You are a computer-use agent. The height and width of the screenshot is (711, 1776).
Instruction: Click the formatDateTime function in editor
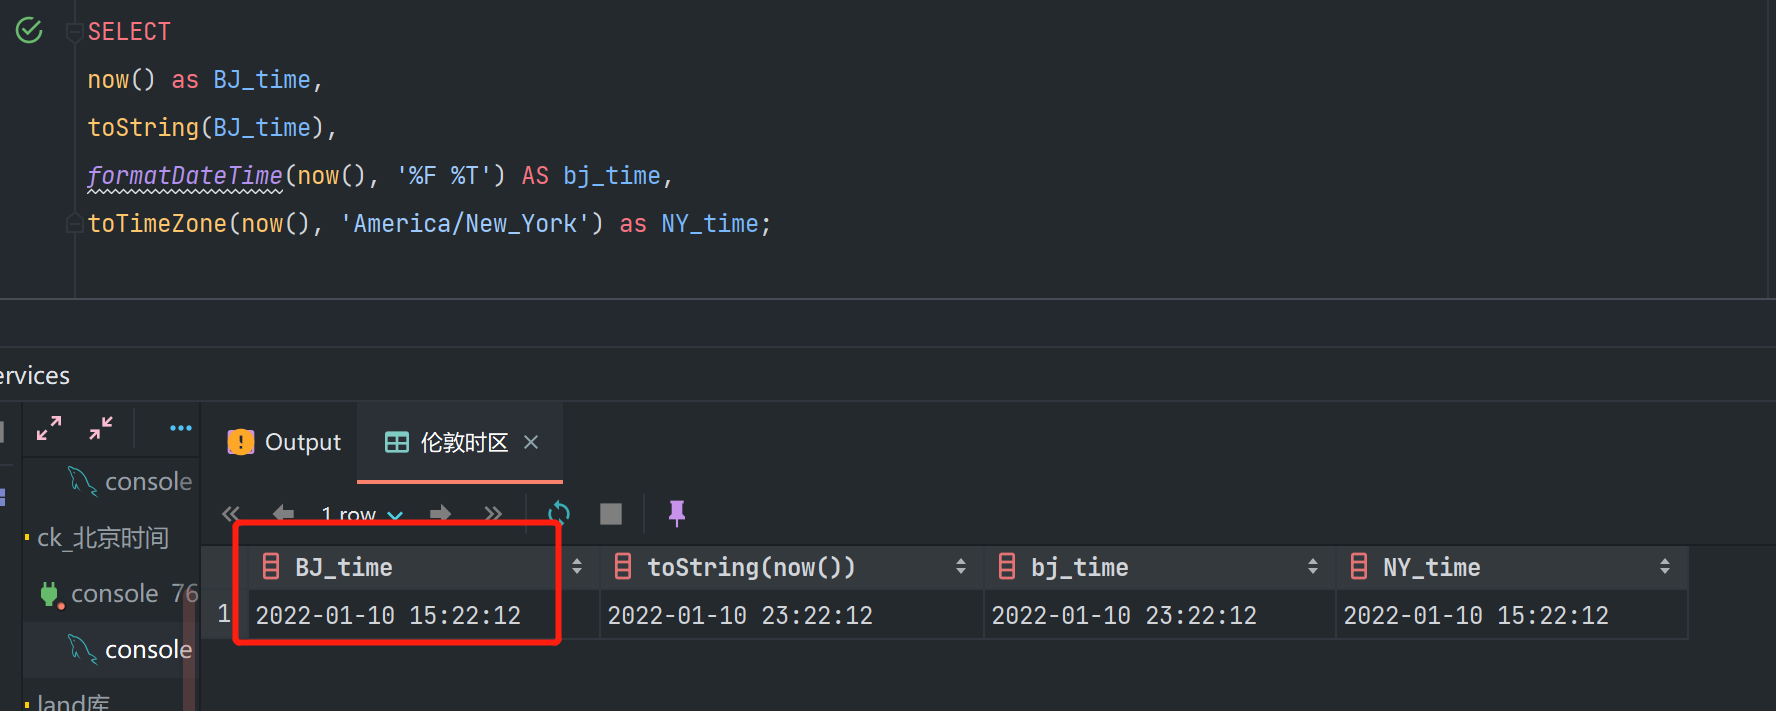click(185, 176)
